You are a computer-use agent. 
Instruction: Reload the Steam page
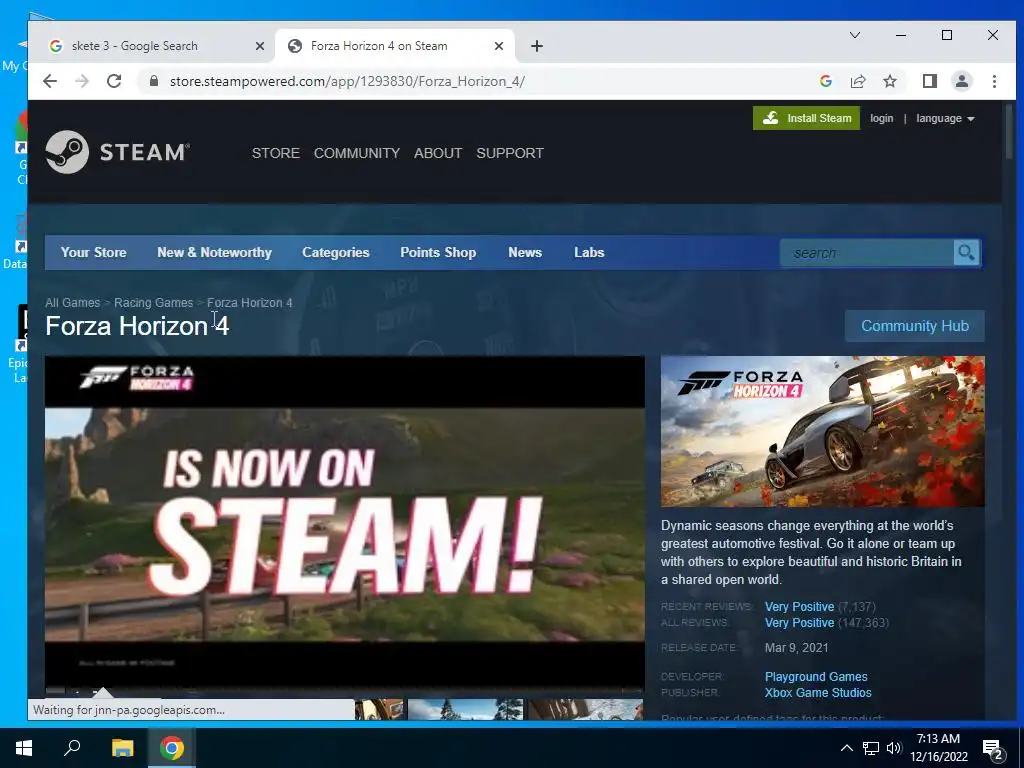coord(114,81)
